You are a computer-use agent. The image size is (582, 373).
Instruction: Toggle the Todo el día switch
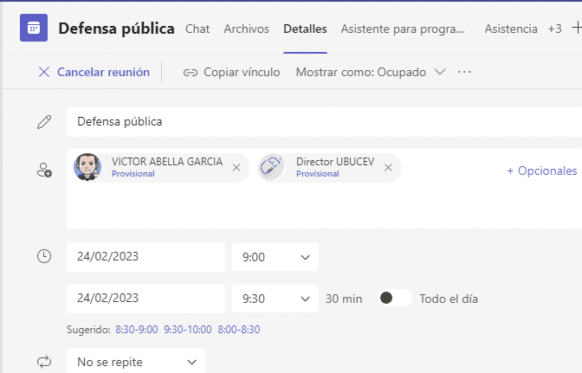pos(395,298)
